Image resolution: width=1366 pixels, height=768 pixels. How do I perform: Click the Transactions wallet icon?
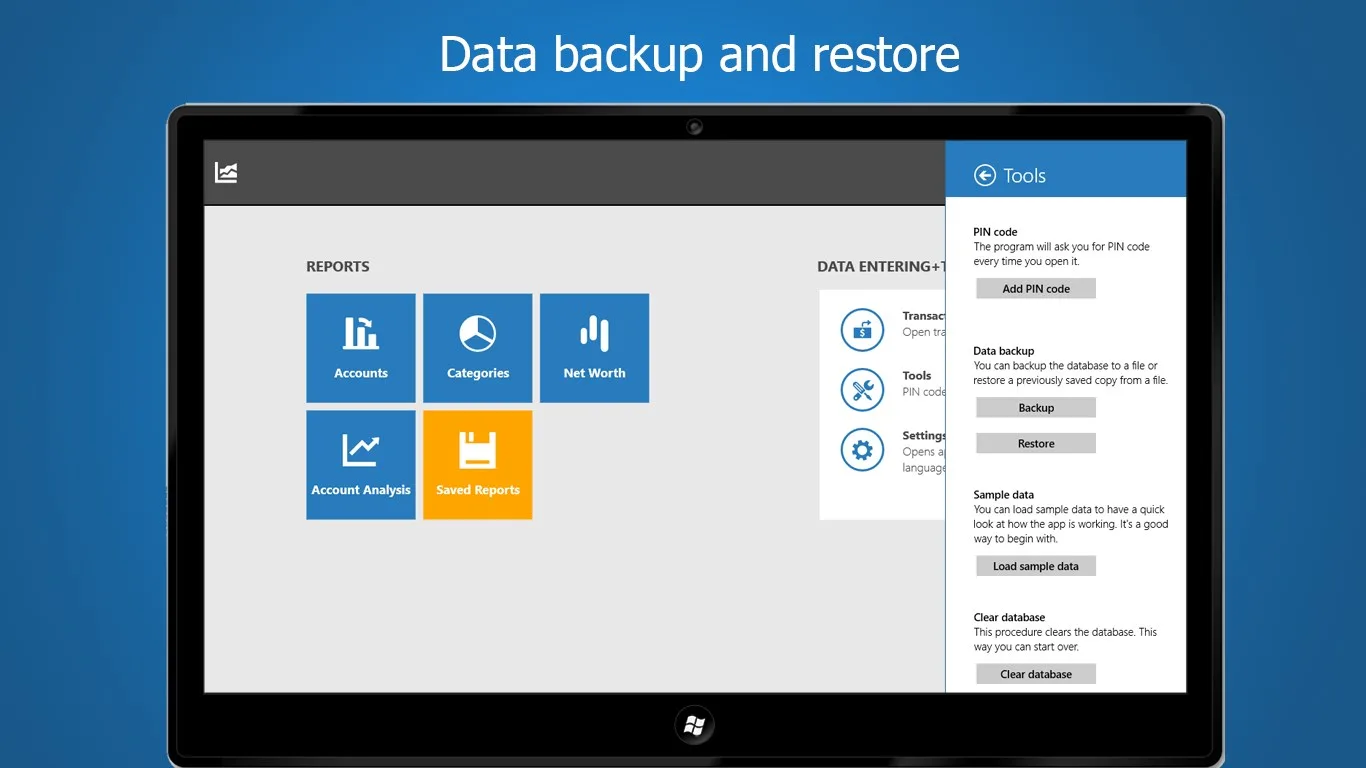862,330
